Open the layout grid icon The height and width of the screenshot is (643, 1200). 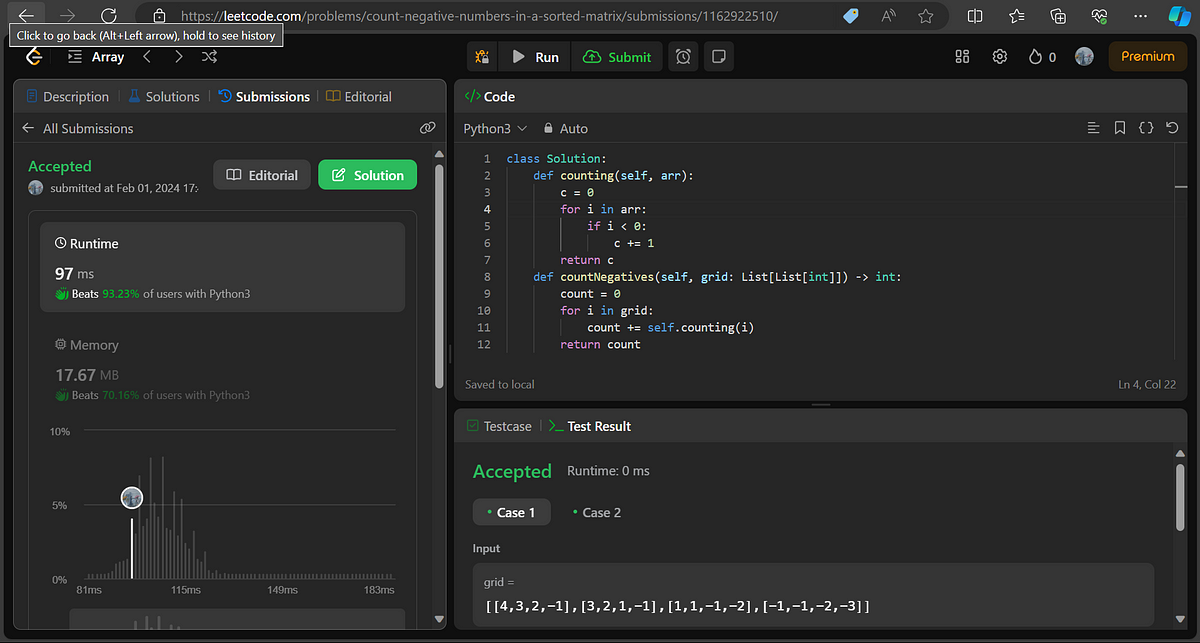(x=963, y=57)
